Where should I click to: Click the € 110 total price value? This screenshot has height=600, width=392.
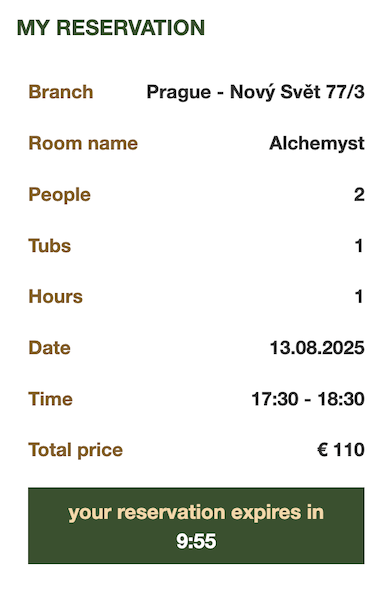(341, 450)
